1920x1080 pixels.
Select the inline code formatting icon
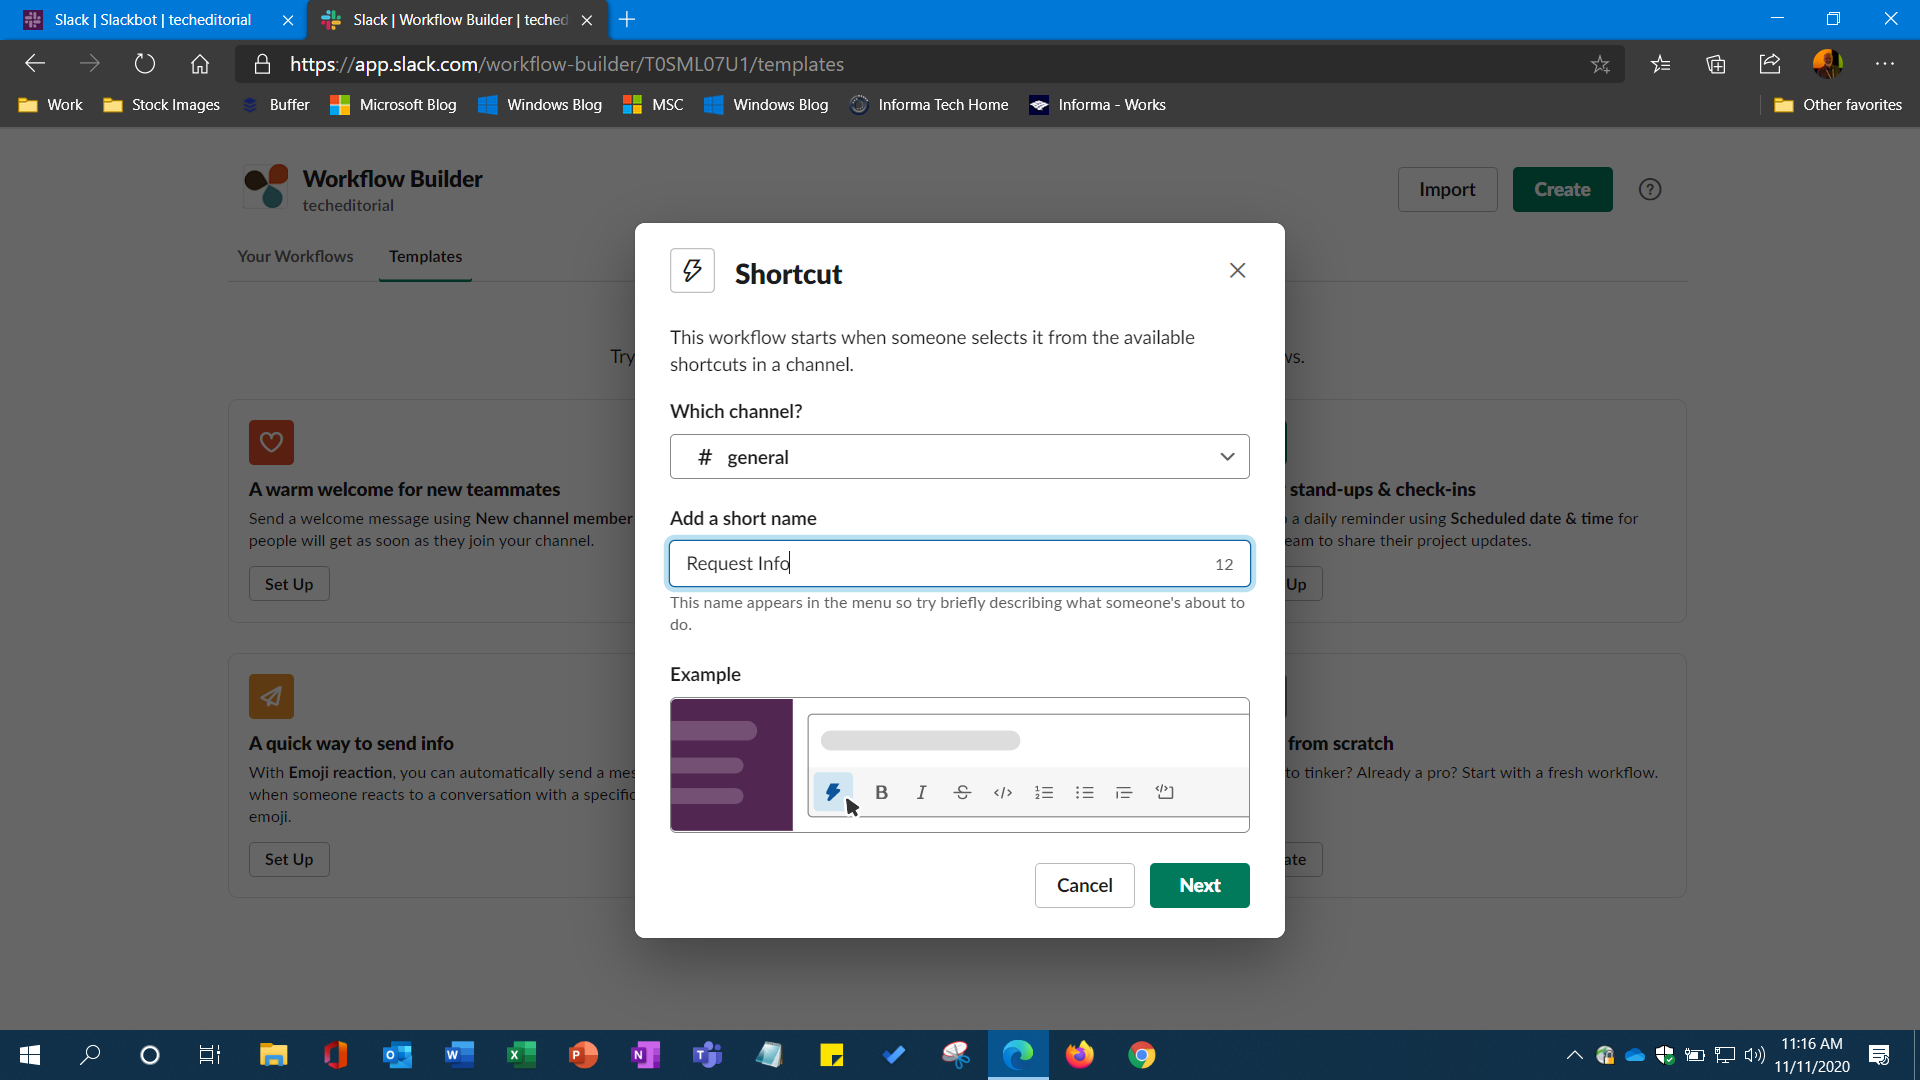(x=1003, y=792)
